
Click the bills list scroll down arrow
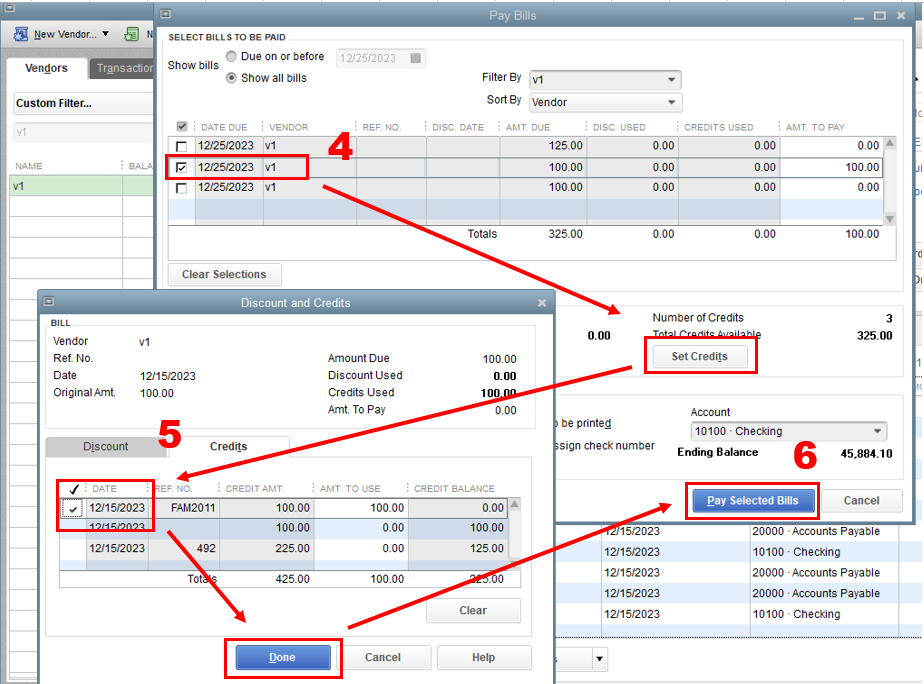coord(890,219)
